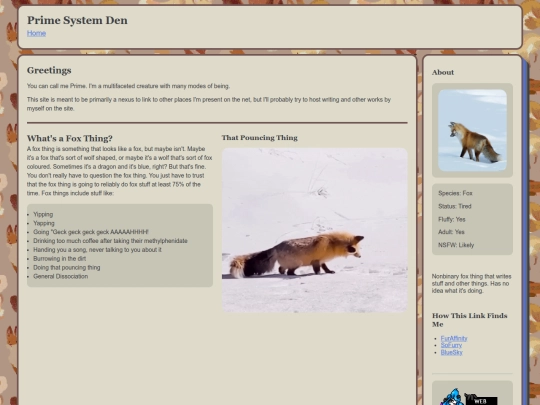Open the Home navigation link
Image resolution: width=540 pixels, height=405 pixels.
37,33
